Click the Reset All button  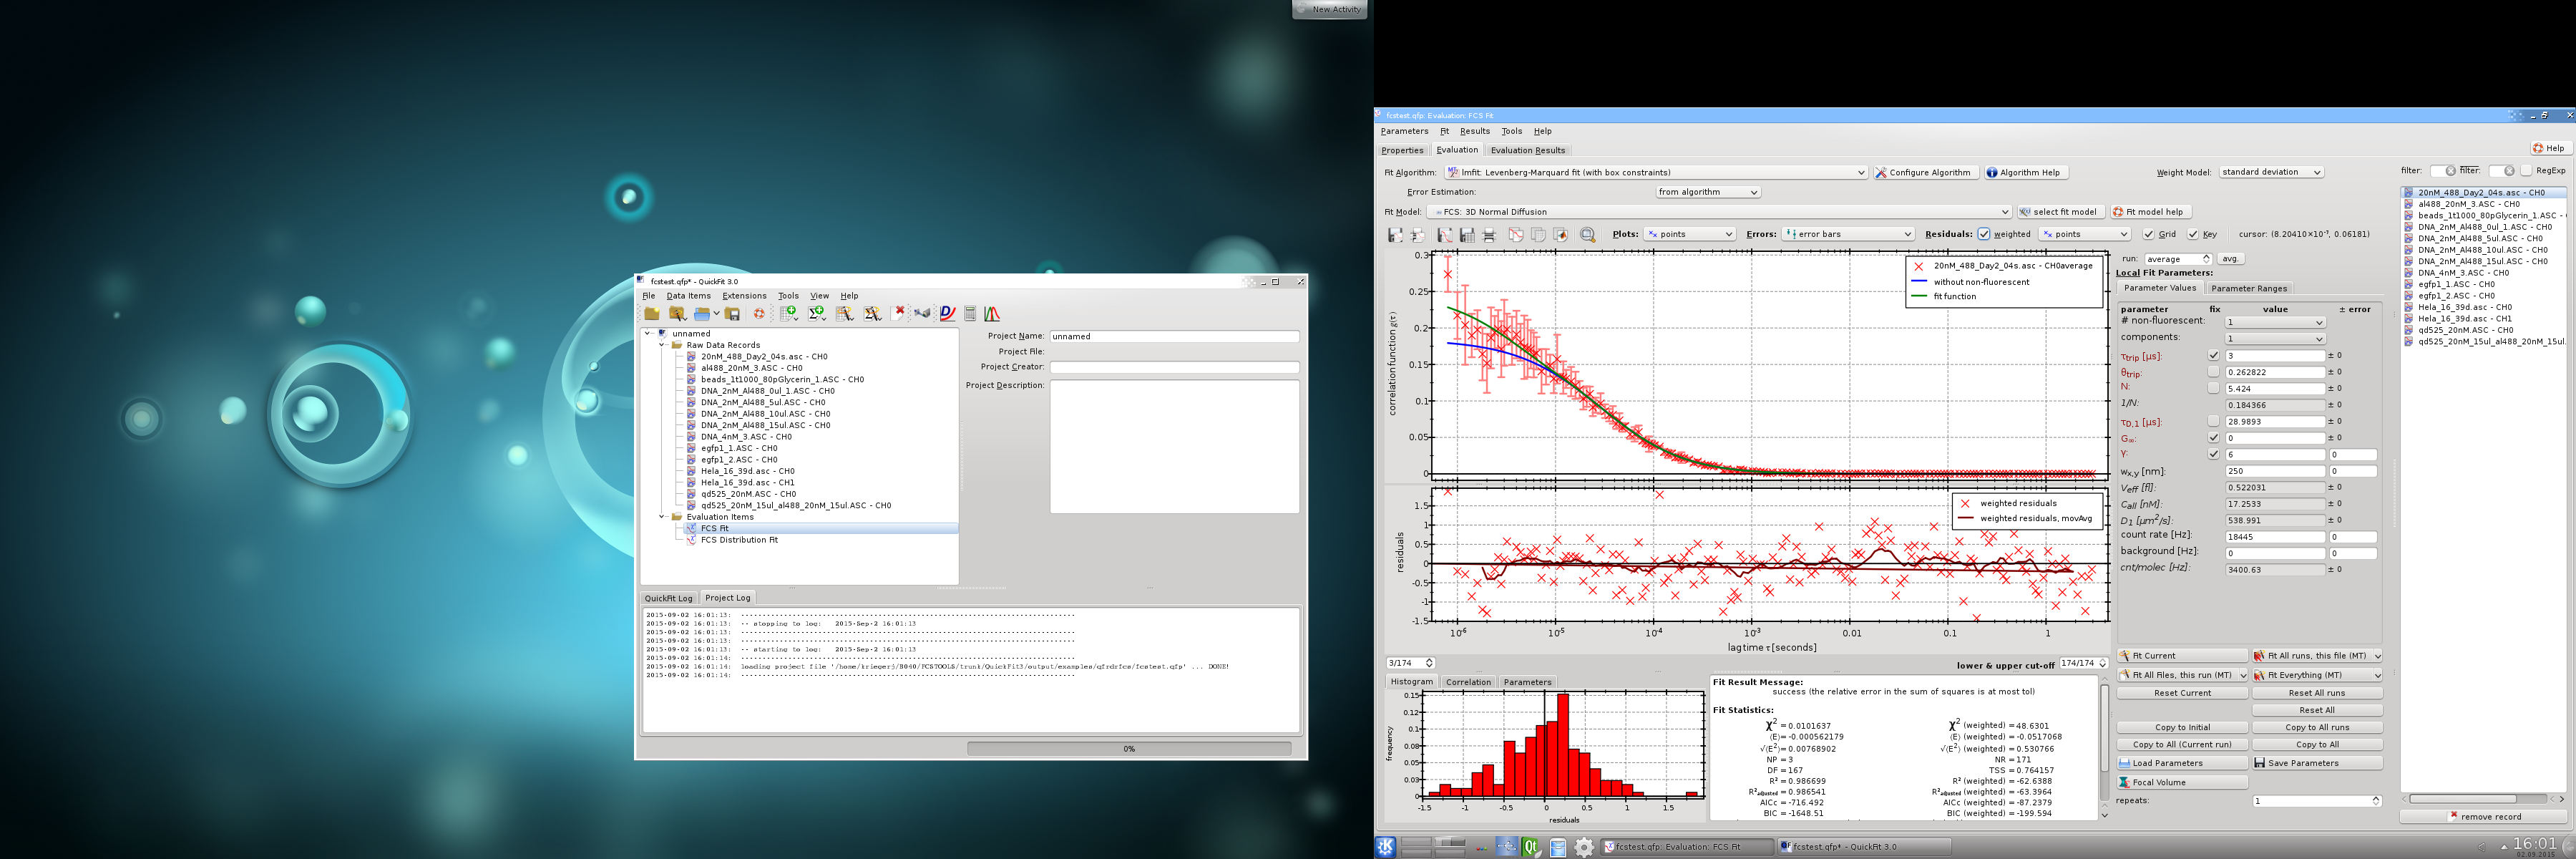[2316, 710]
